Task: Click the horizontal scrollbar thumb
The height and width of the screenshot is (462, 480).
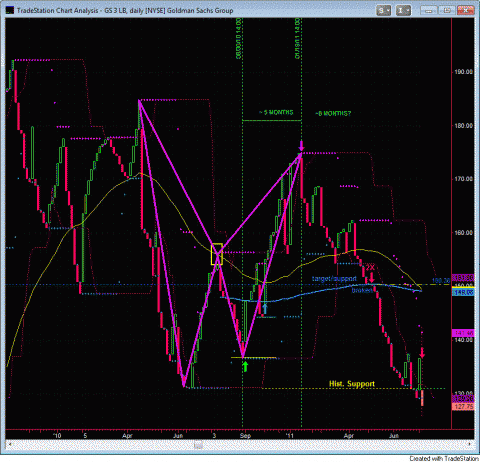Action: pos(199,445)
